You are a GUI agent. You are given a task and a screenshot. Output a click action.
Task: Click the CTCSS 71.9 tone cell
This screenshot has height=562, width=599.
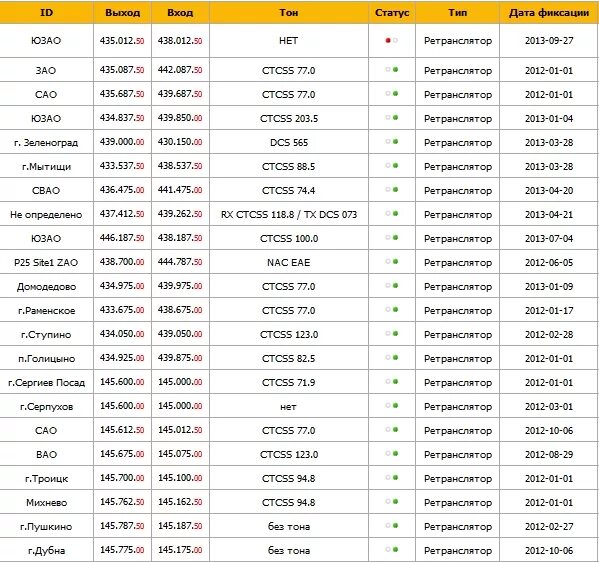pos(289,382)
